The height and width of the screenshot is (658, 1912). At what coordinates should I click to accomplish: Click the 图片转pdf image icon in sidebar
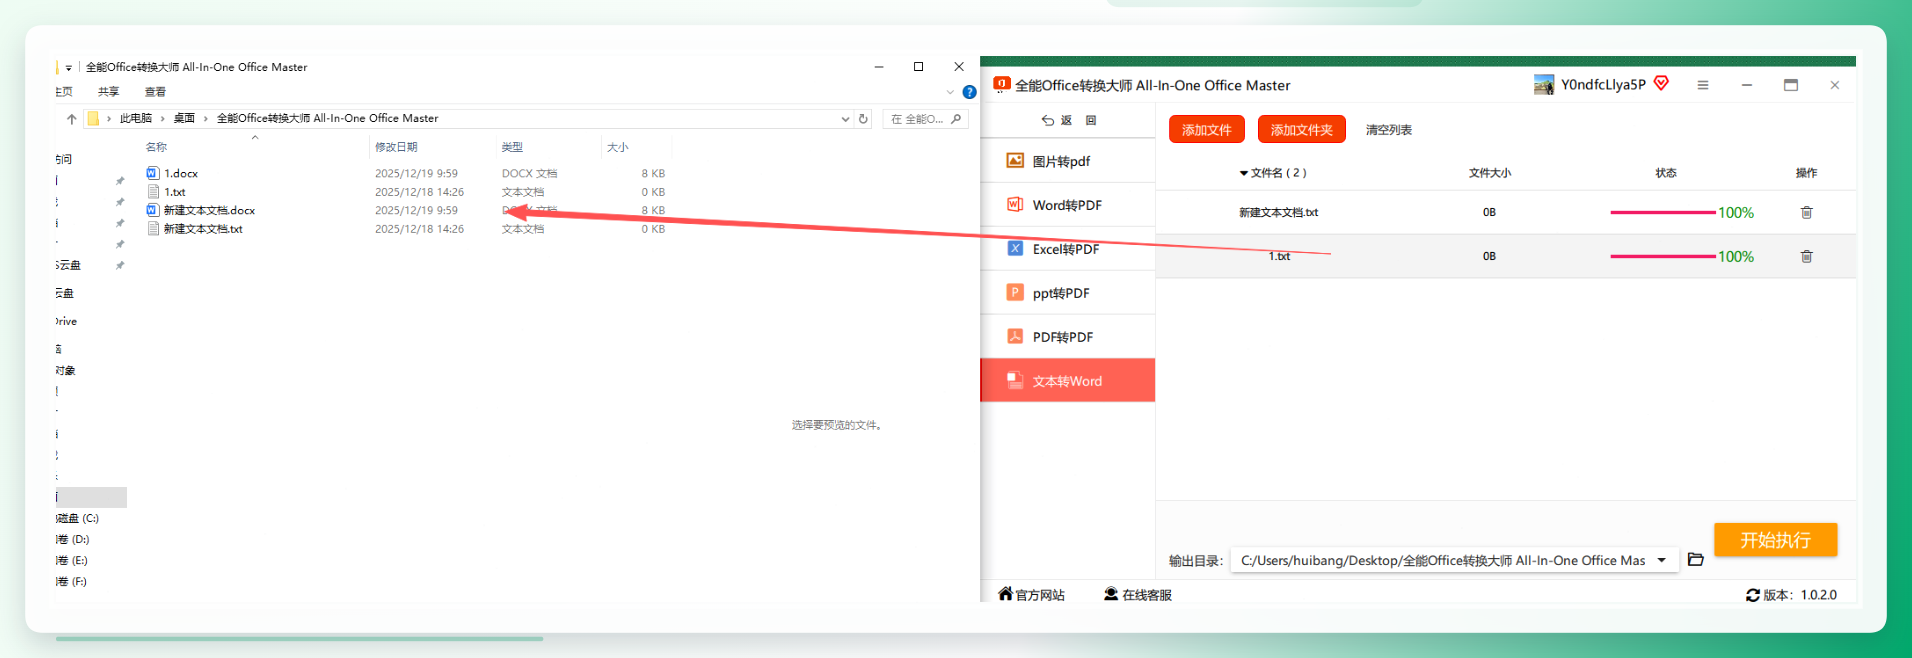[1014, 160]
